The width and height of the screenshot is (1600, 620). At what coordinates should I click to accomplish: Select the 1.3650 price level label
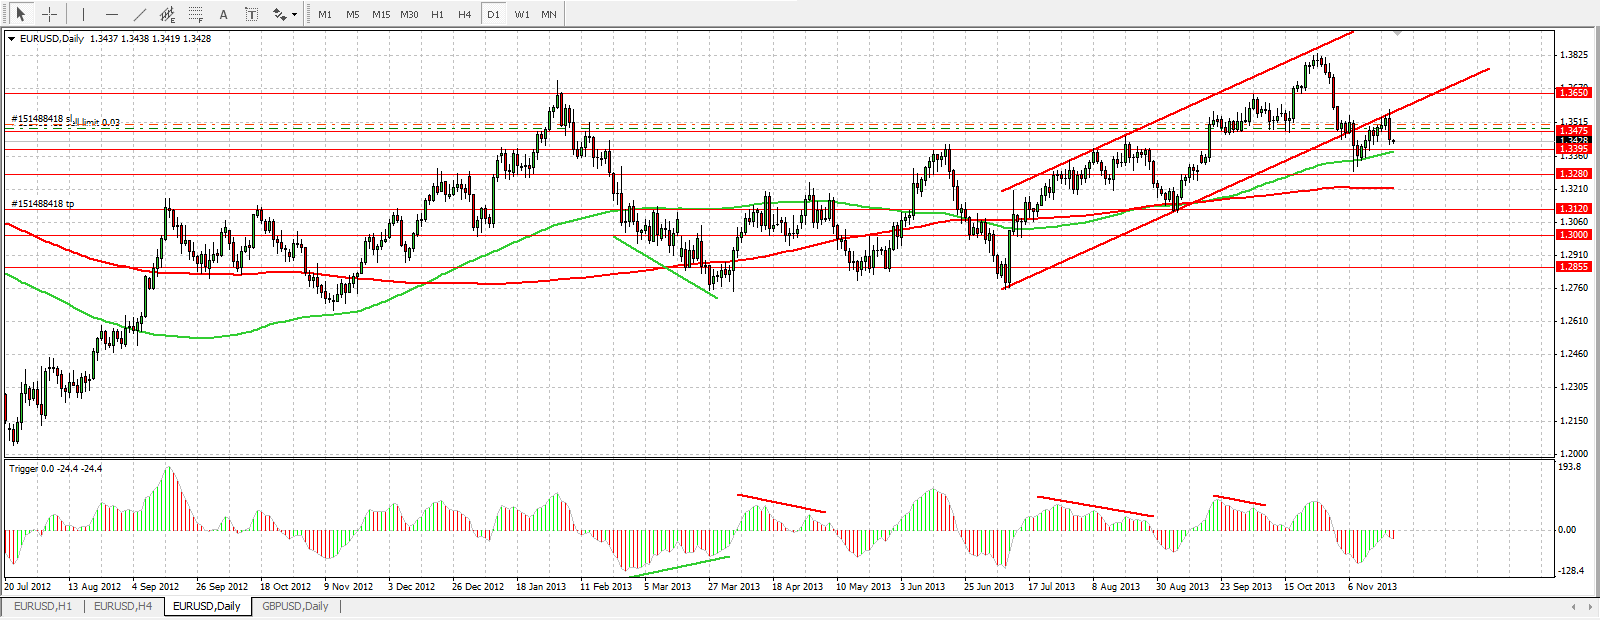coord(1574,92)
